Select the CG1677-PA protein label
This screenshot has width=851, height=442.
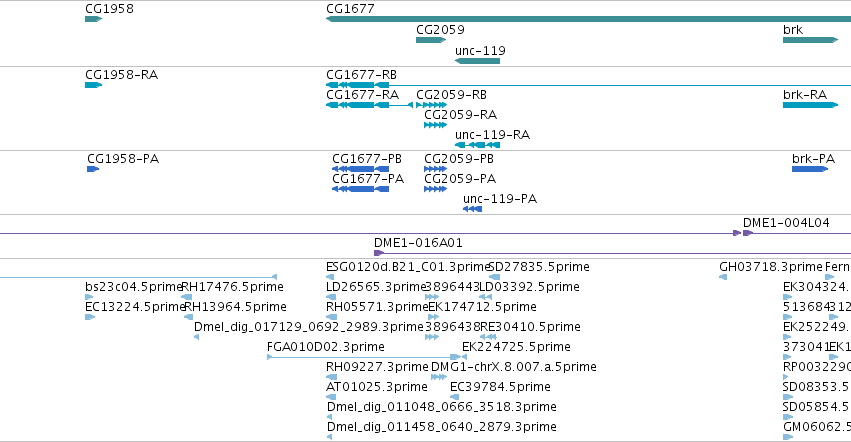(368, 179)
